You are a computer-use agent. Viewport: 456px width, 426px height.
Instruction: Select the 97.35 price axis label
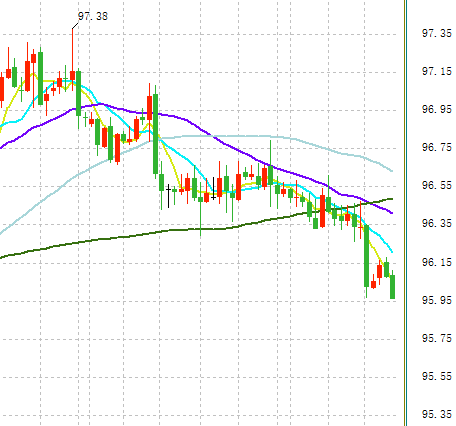click(437, 33)
